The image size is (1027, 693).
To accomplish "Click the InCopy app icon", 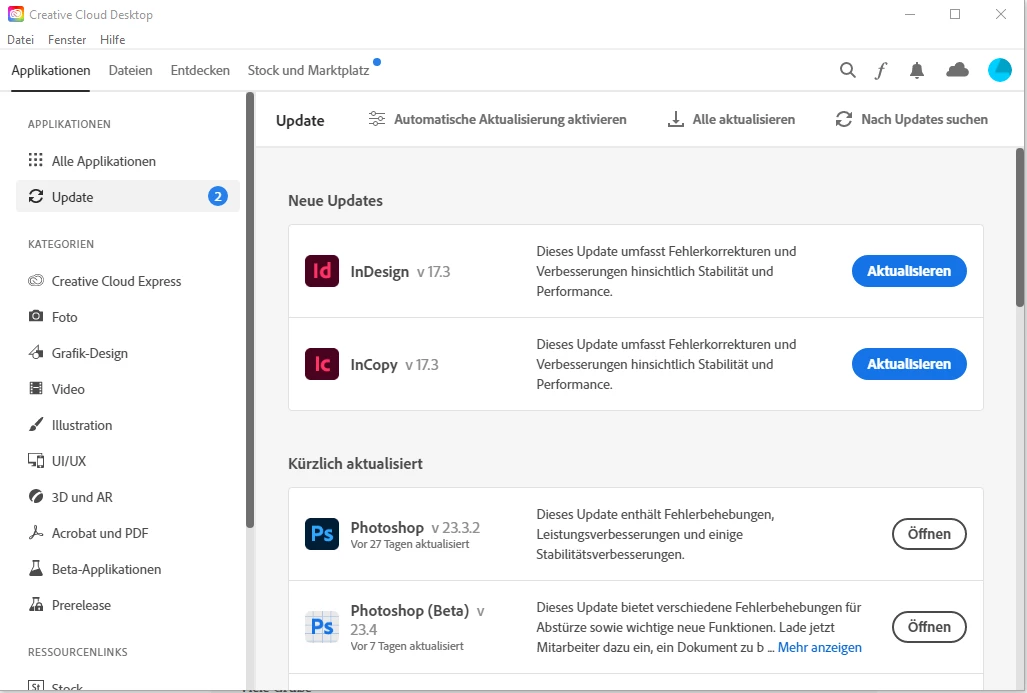I will (x=322, y=364).
